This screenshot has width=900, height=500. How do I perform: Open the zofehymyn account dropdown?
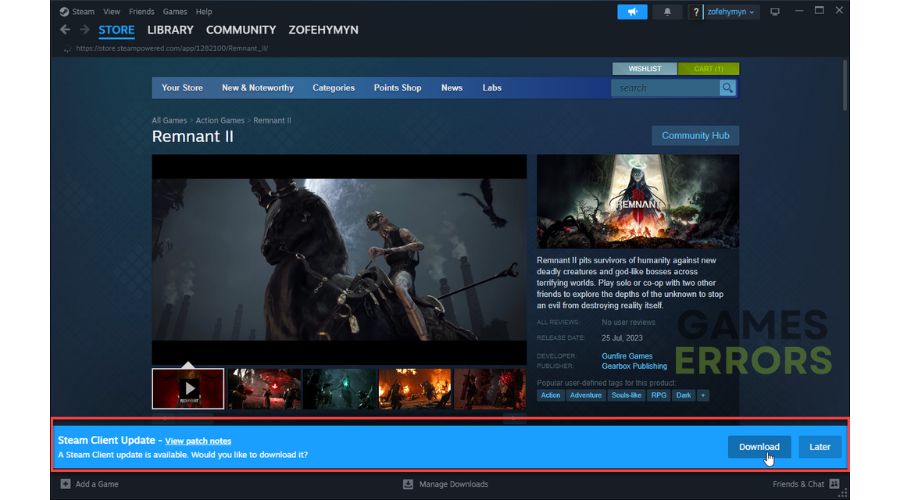[x=730, y=12]
